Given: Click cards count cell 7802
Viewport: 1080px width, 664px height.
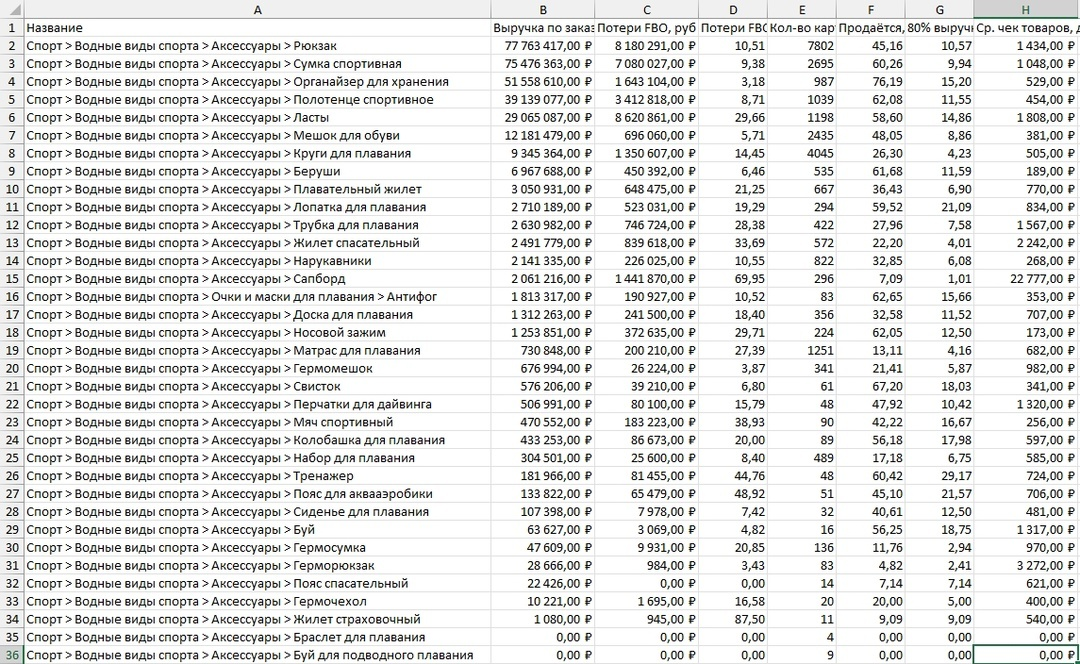Looking at the screenshot, I should (x=802, y=46).
